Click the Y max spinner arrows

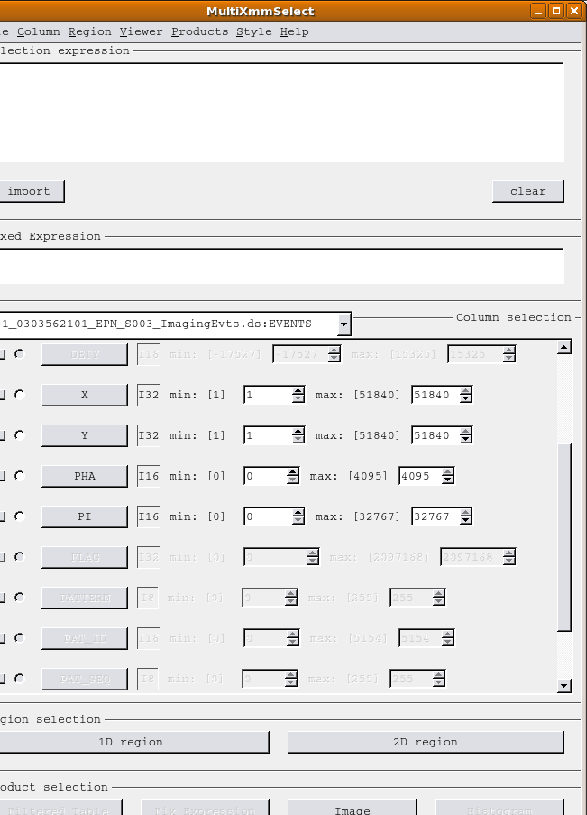(x=466, y=435)
